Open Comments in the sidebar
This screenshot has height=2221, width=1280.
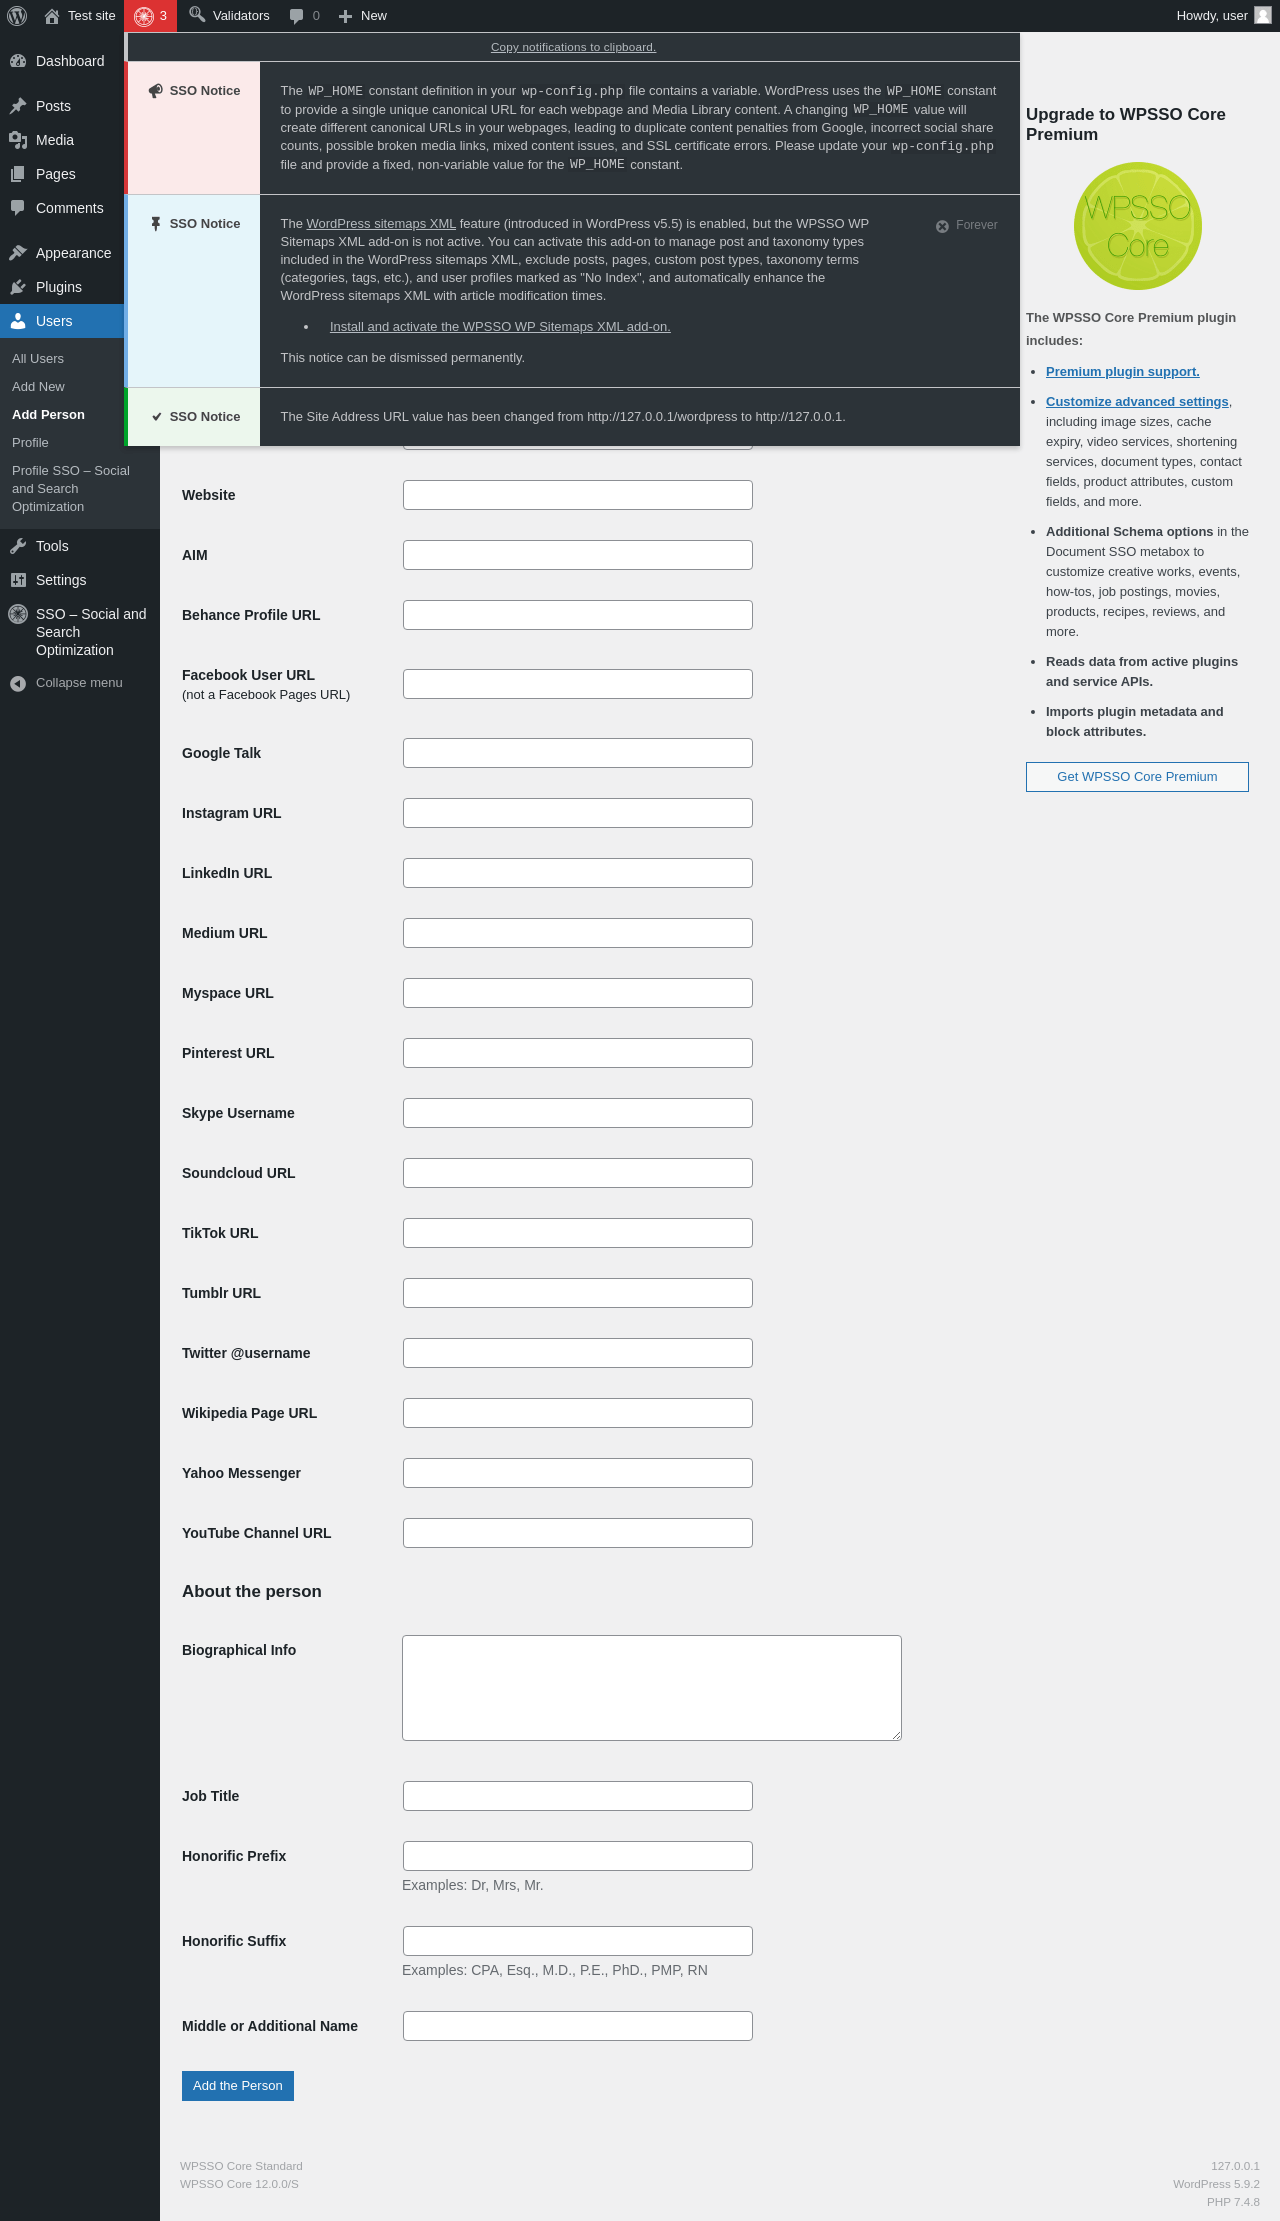[62, 208]
